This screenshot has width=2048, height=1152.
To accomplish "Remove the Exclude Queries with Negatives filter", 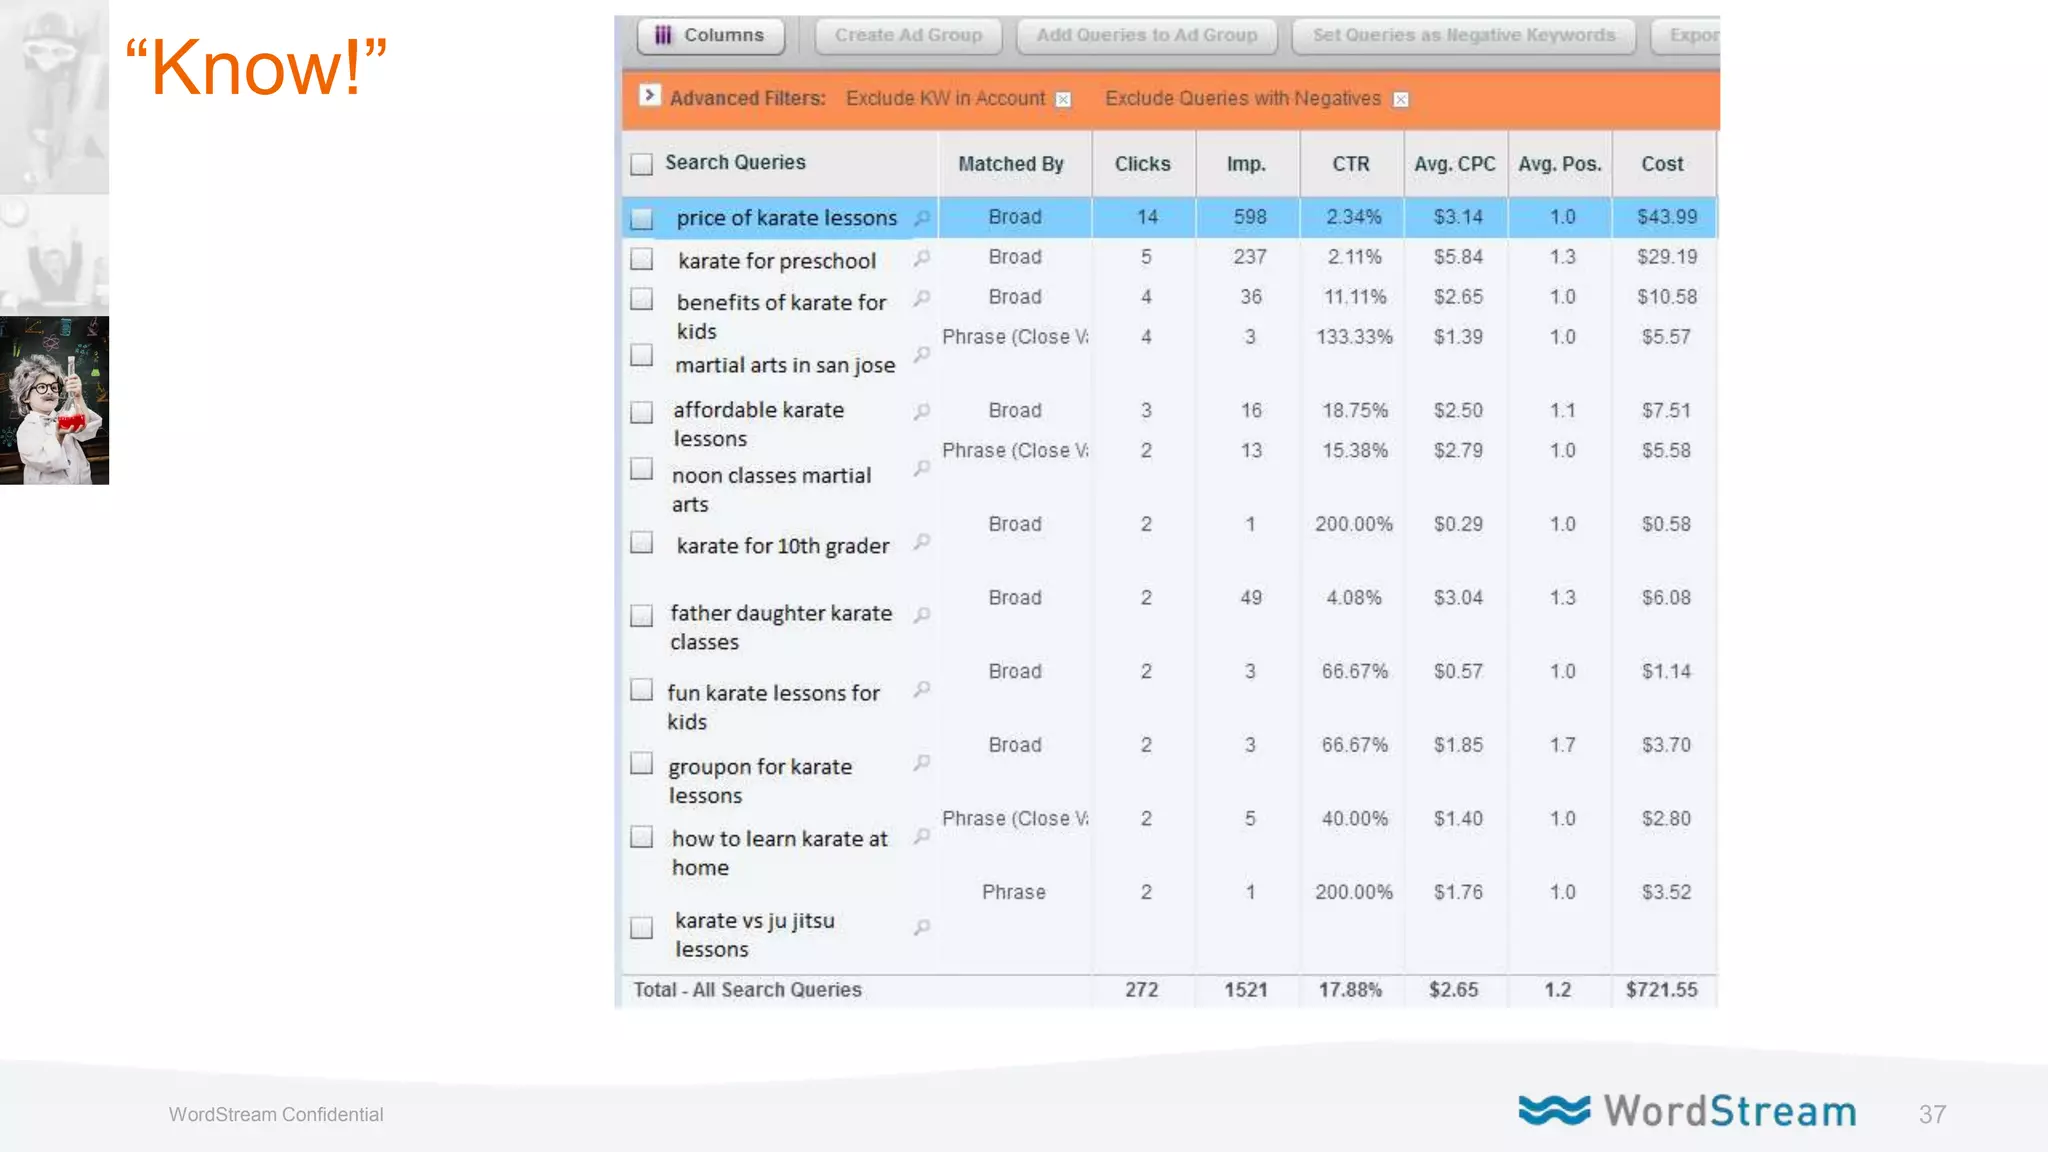I will (1401, 99).
